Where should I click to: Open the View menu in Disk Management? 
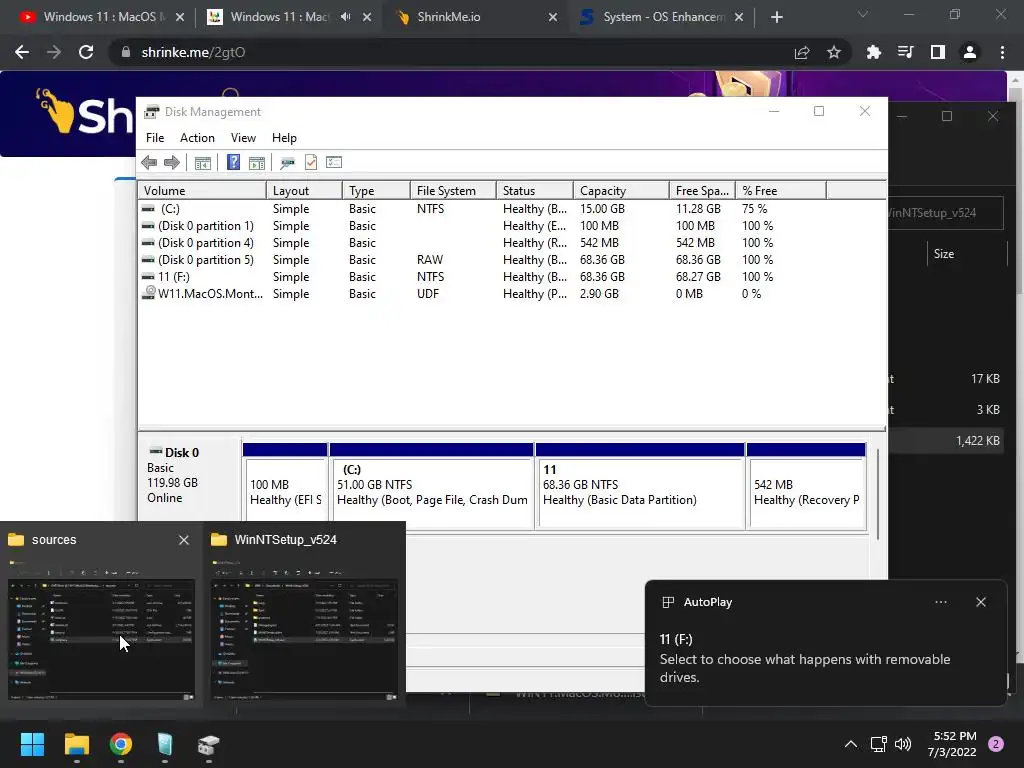pos(243,138)
